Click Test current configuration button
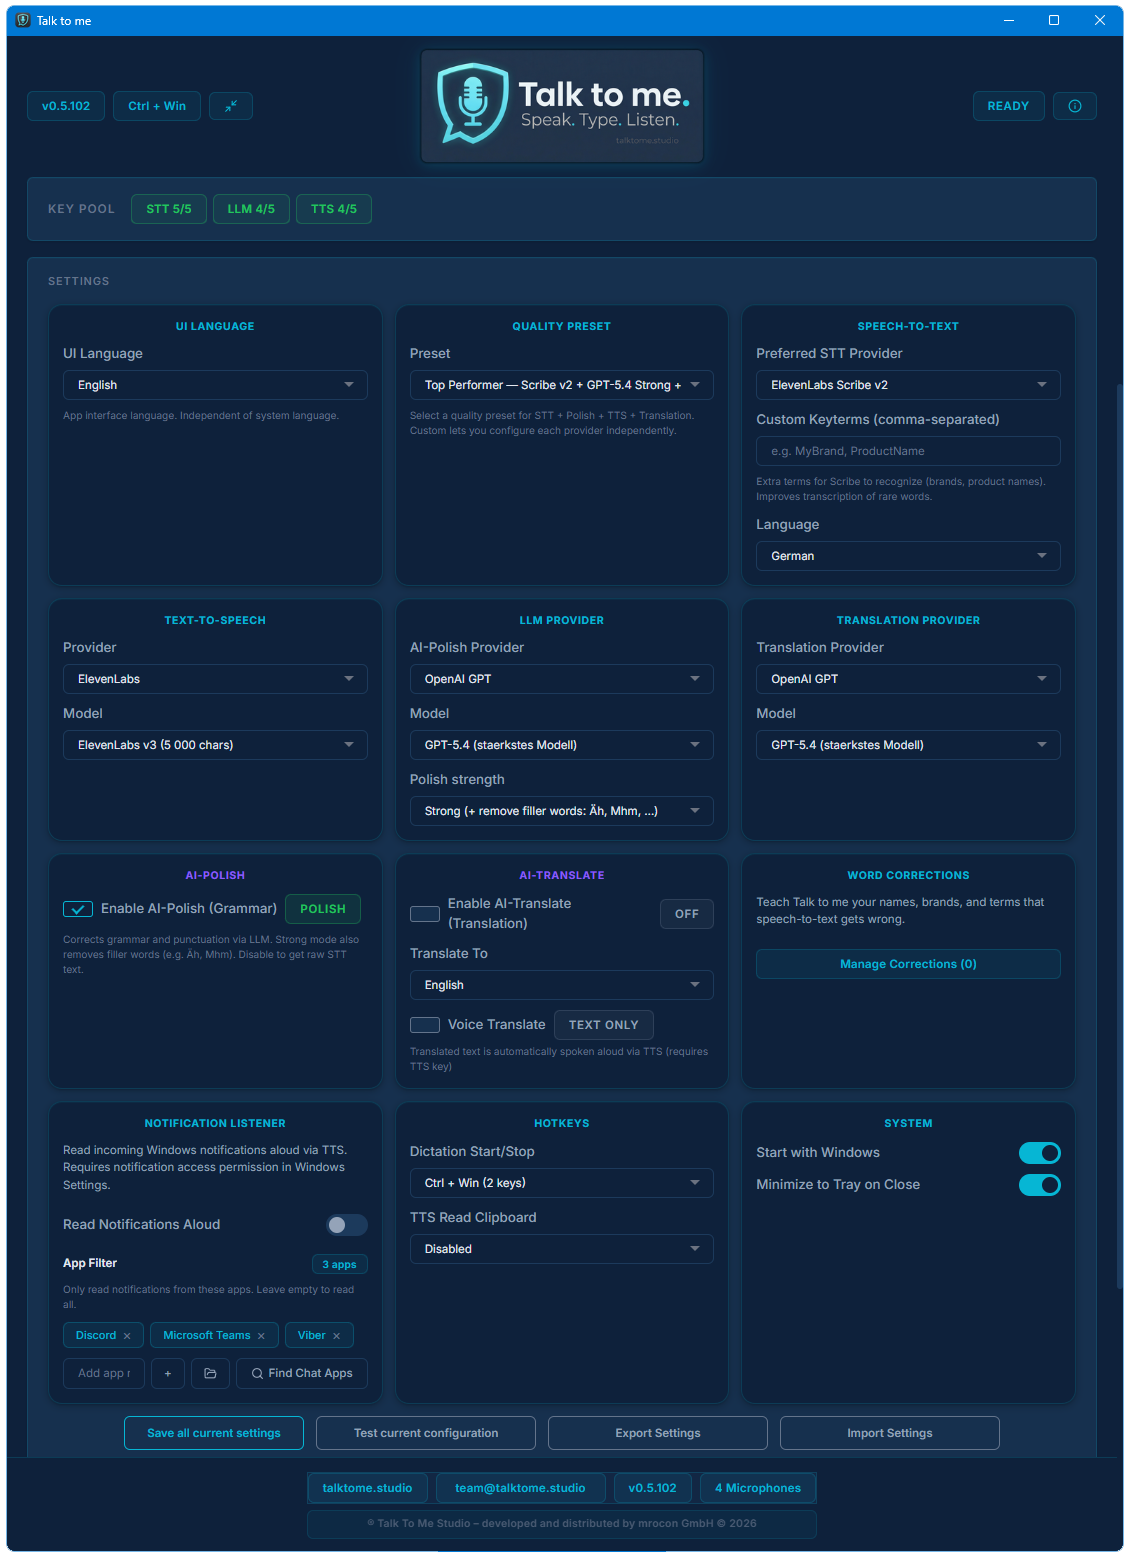Viewport: 1130px width, 1556px height. pos(426,1433)
